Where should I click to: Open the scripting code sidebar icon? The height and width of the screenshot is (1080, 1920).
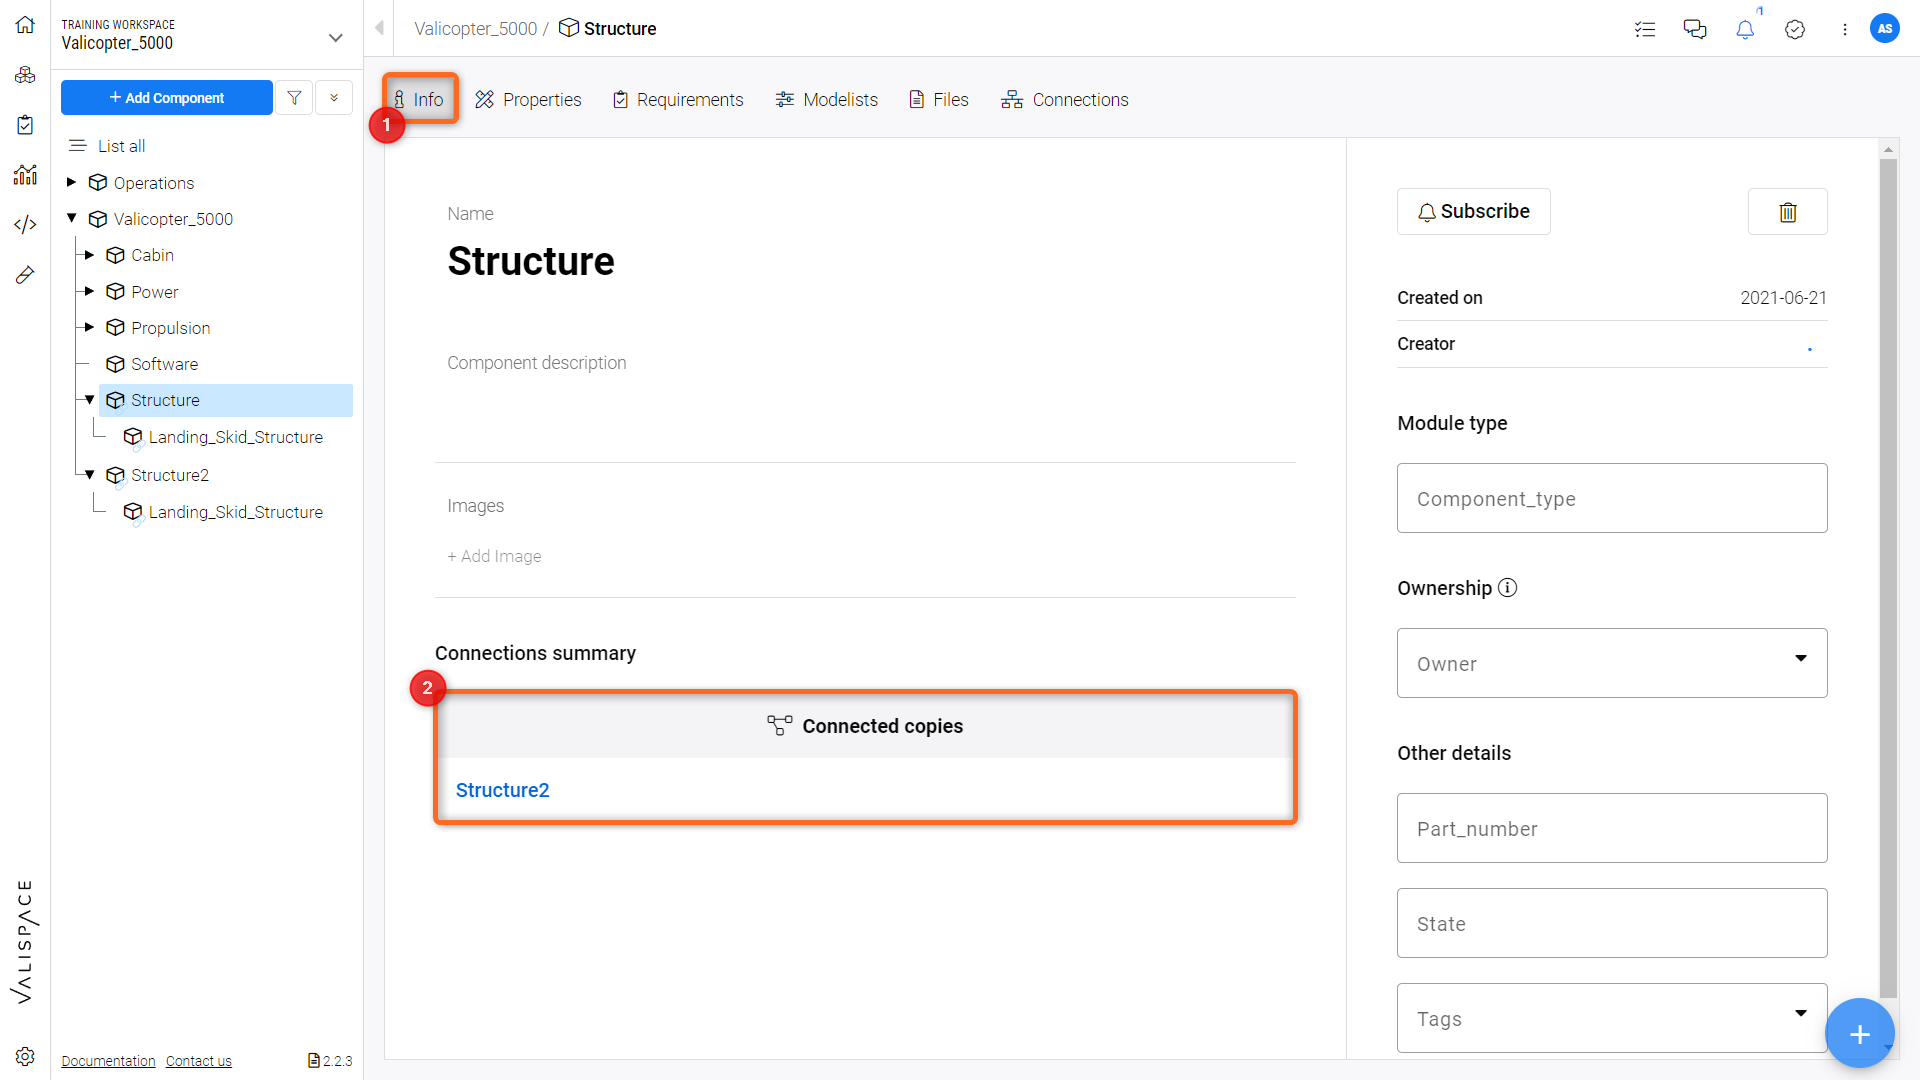click(25, 224)
